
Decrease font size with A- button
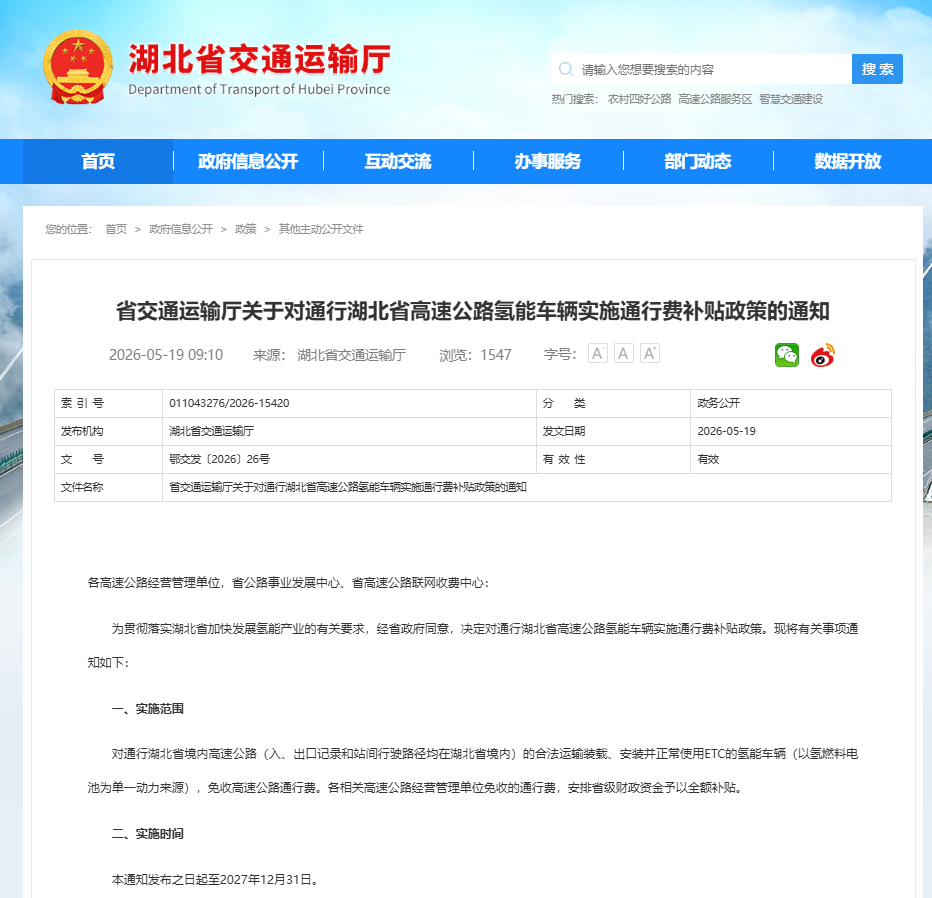tap(597, 354)
